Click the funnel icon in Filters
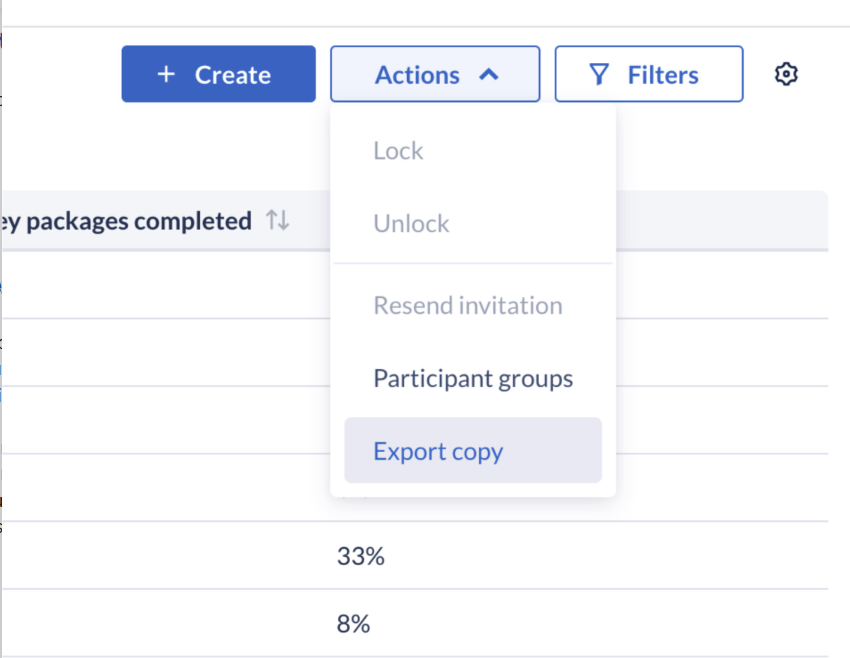Image resolution: width=850 pixels, height=658 pixels. pyautogui.click(x=599, y=75)
